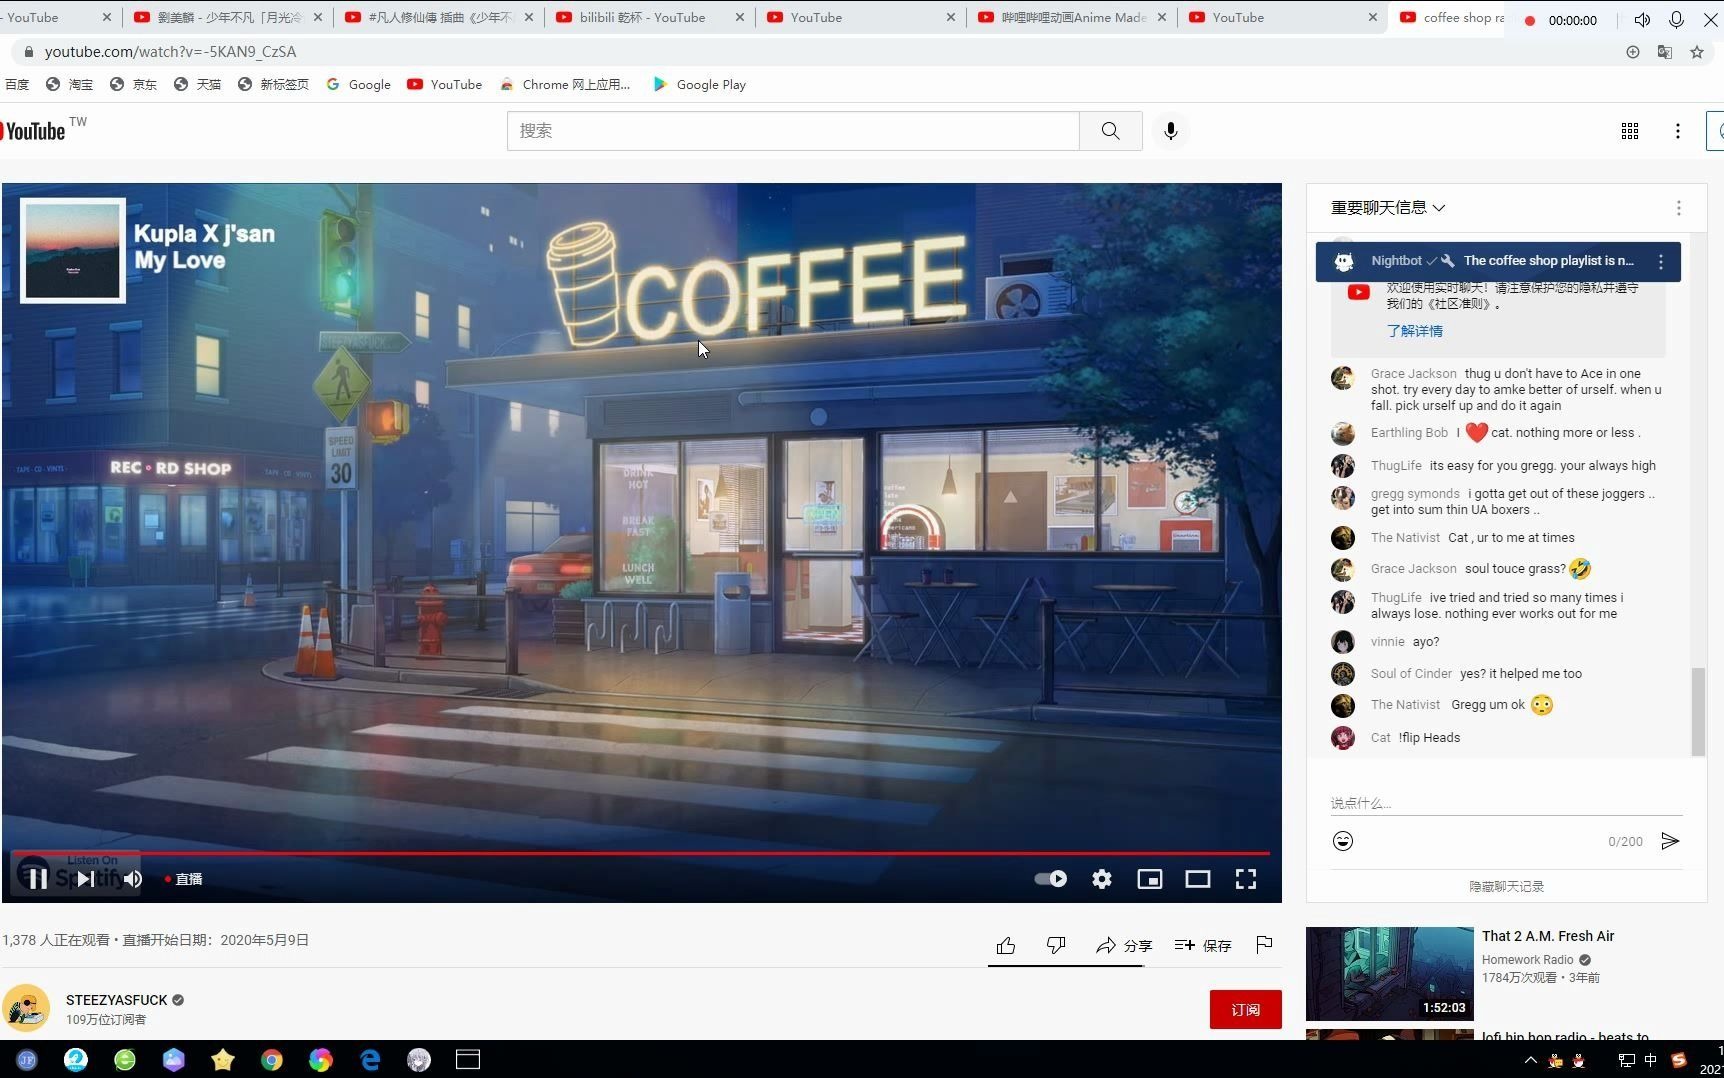Activate voice search microphone
The height and width of the screenshot is (1078, 1724).
point(1170,130)
